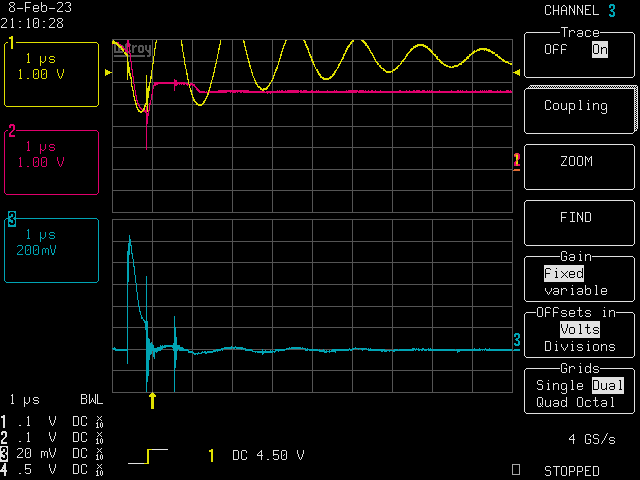
Task: Click the yellow trigger position arrow below grid
Action: [152, 400]
